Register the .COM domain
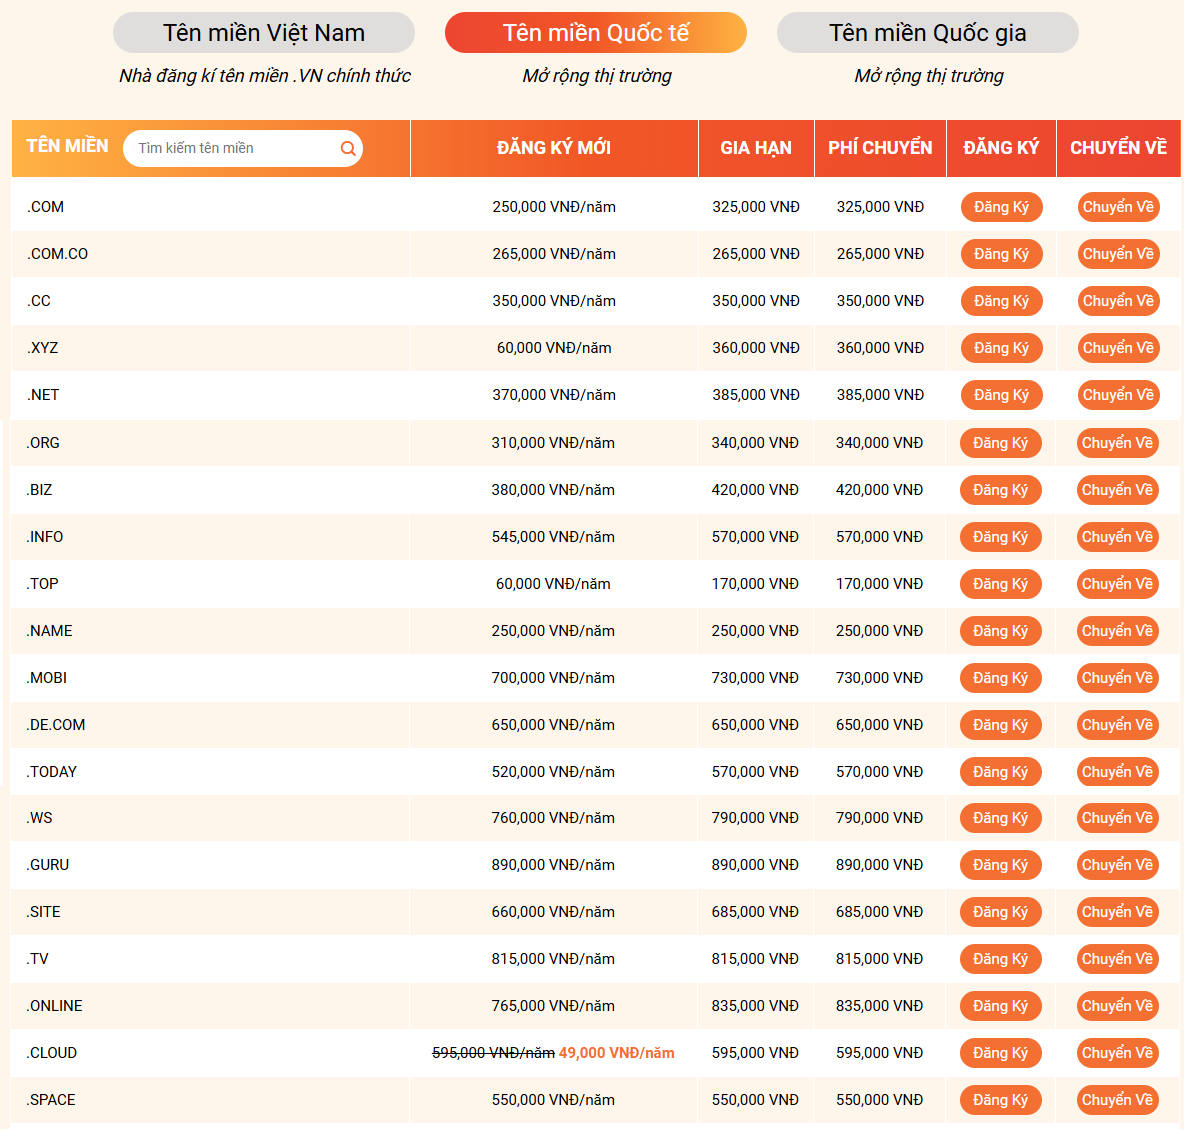Viewport: 1184px width, 1132px height. [1001, 207]
